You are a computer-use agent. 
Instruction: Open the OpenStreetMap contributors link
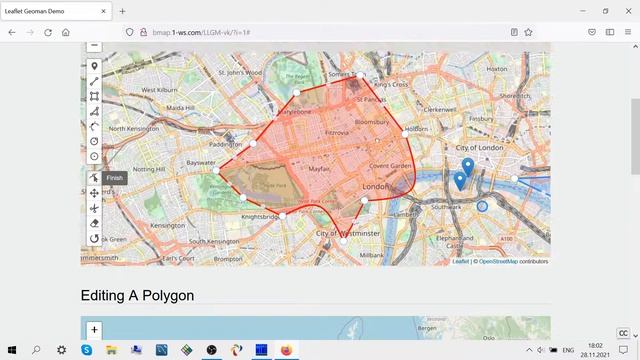point(498,261)
